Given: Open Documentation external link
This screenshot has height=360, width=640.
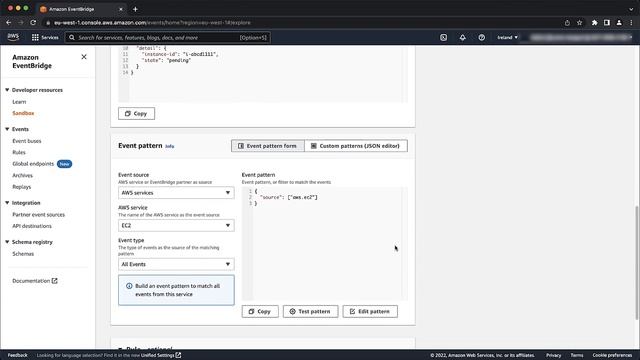Looking at the screenshot, I should pyautogui.click(x=35, y=281).
